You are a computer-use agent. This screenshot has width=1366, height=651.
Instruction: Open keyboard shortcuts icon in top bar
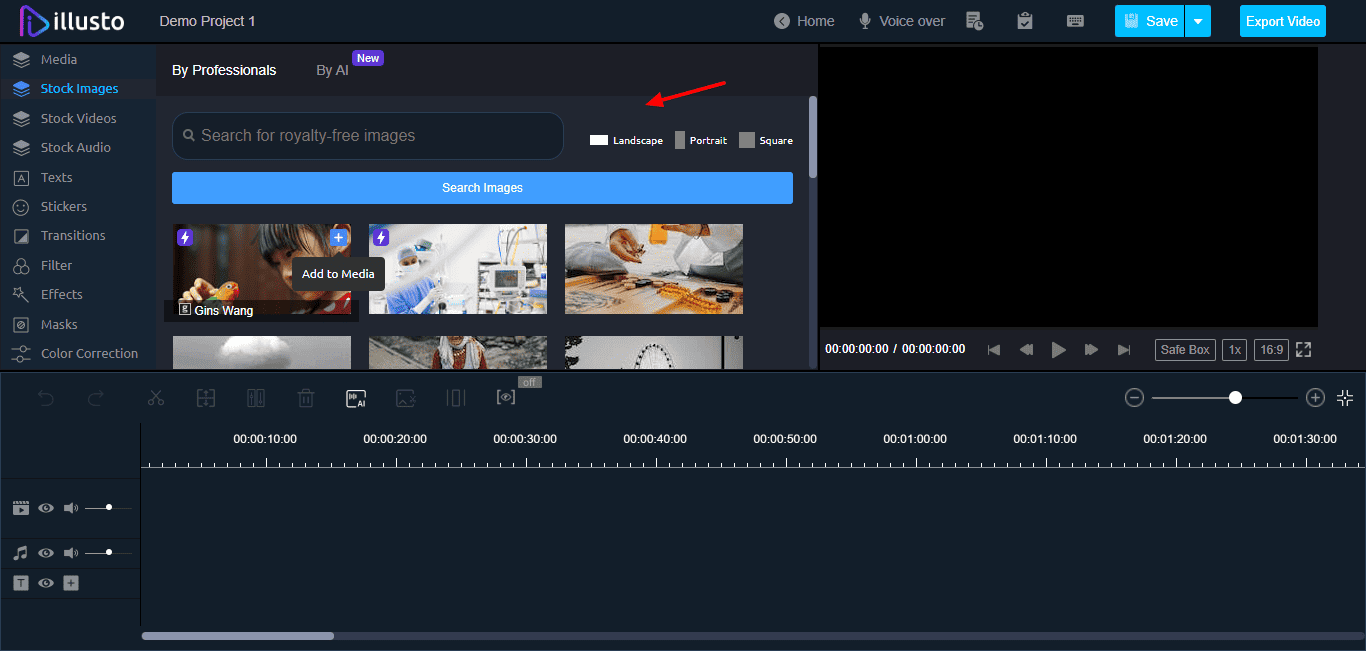[x=1076, y=21]
